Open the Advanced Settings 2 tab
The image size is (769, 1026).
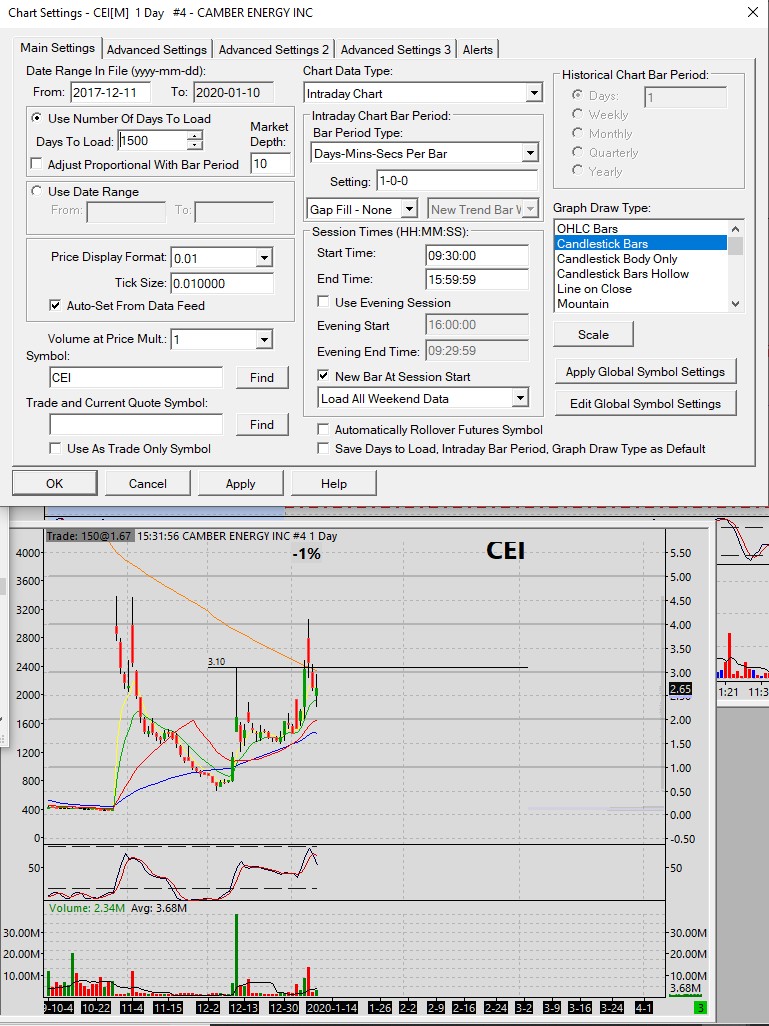pos(274,50)
